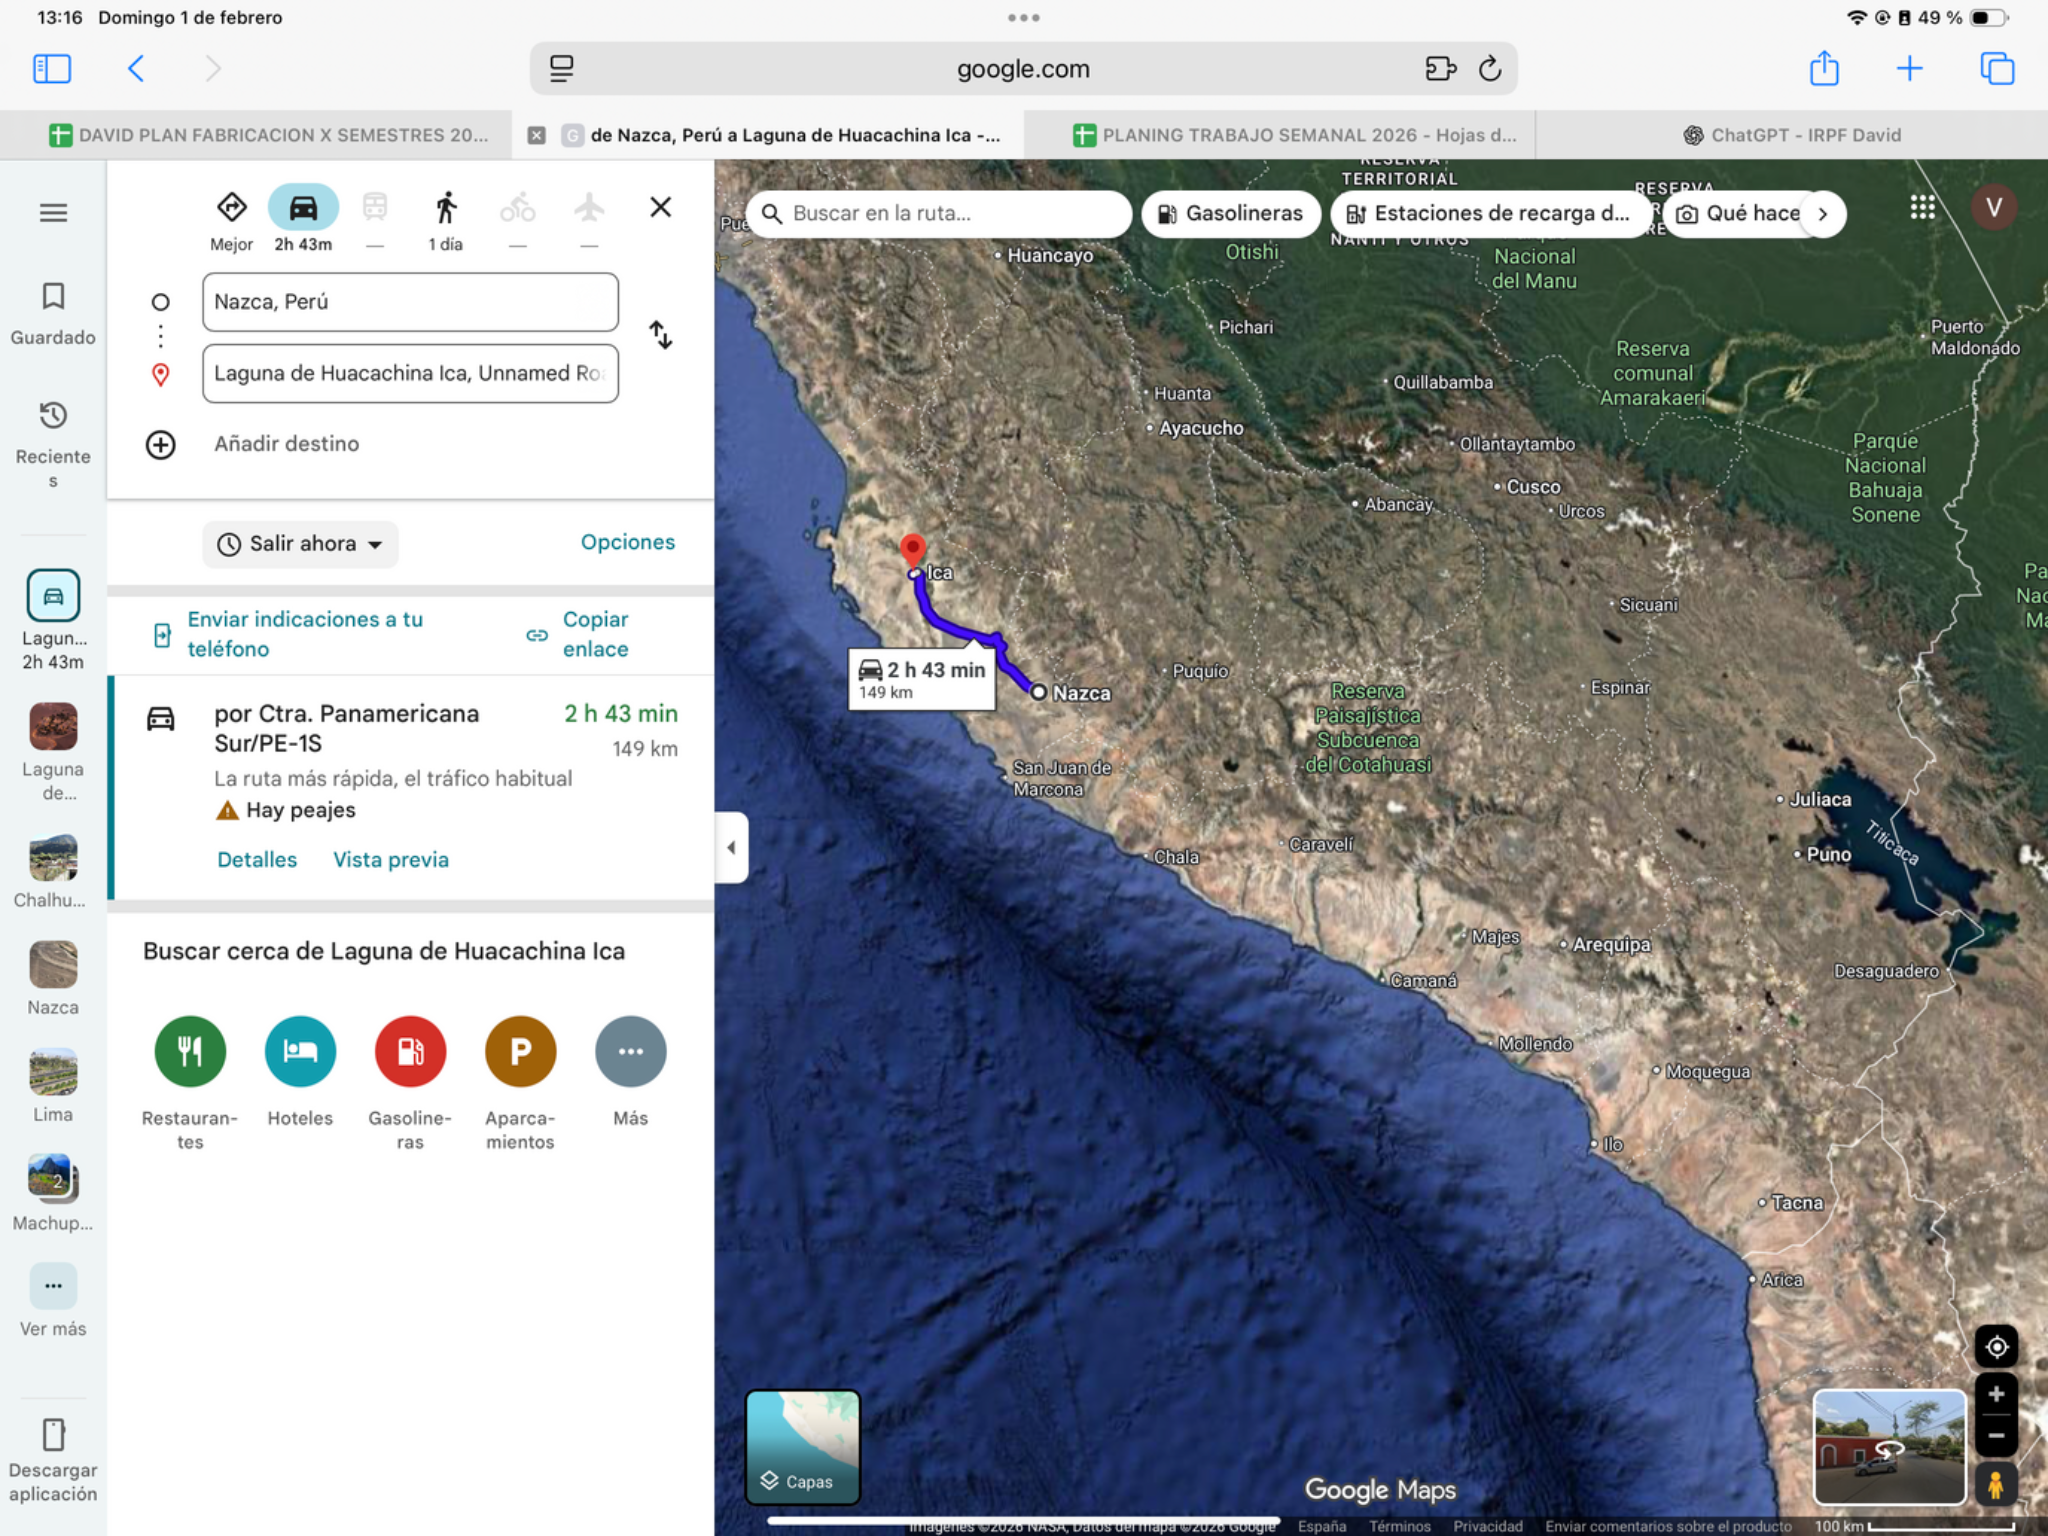The image size is (2048, 1536).
Task: Zoom out on the map
Action: pos(1996,1435)
